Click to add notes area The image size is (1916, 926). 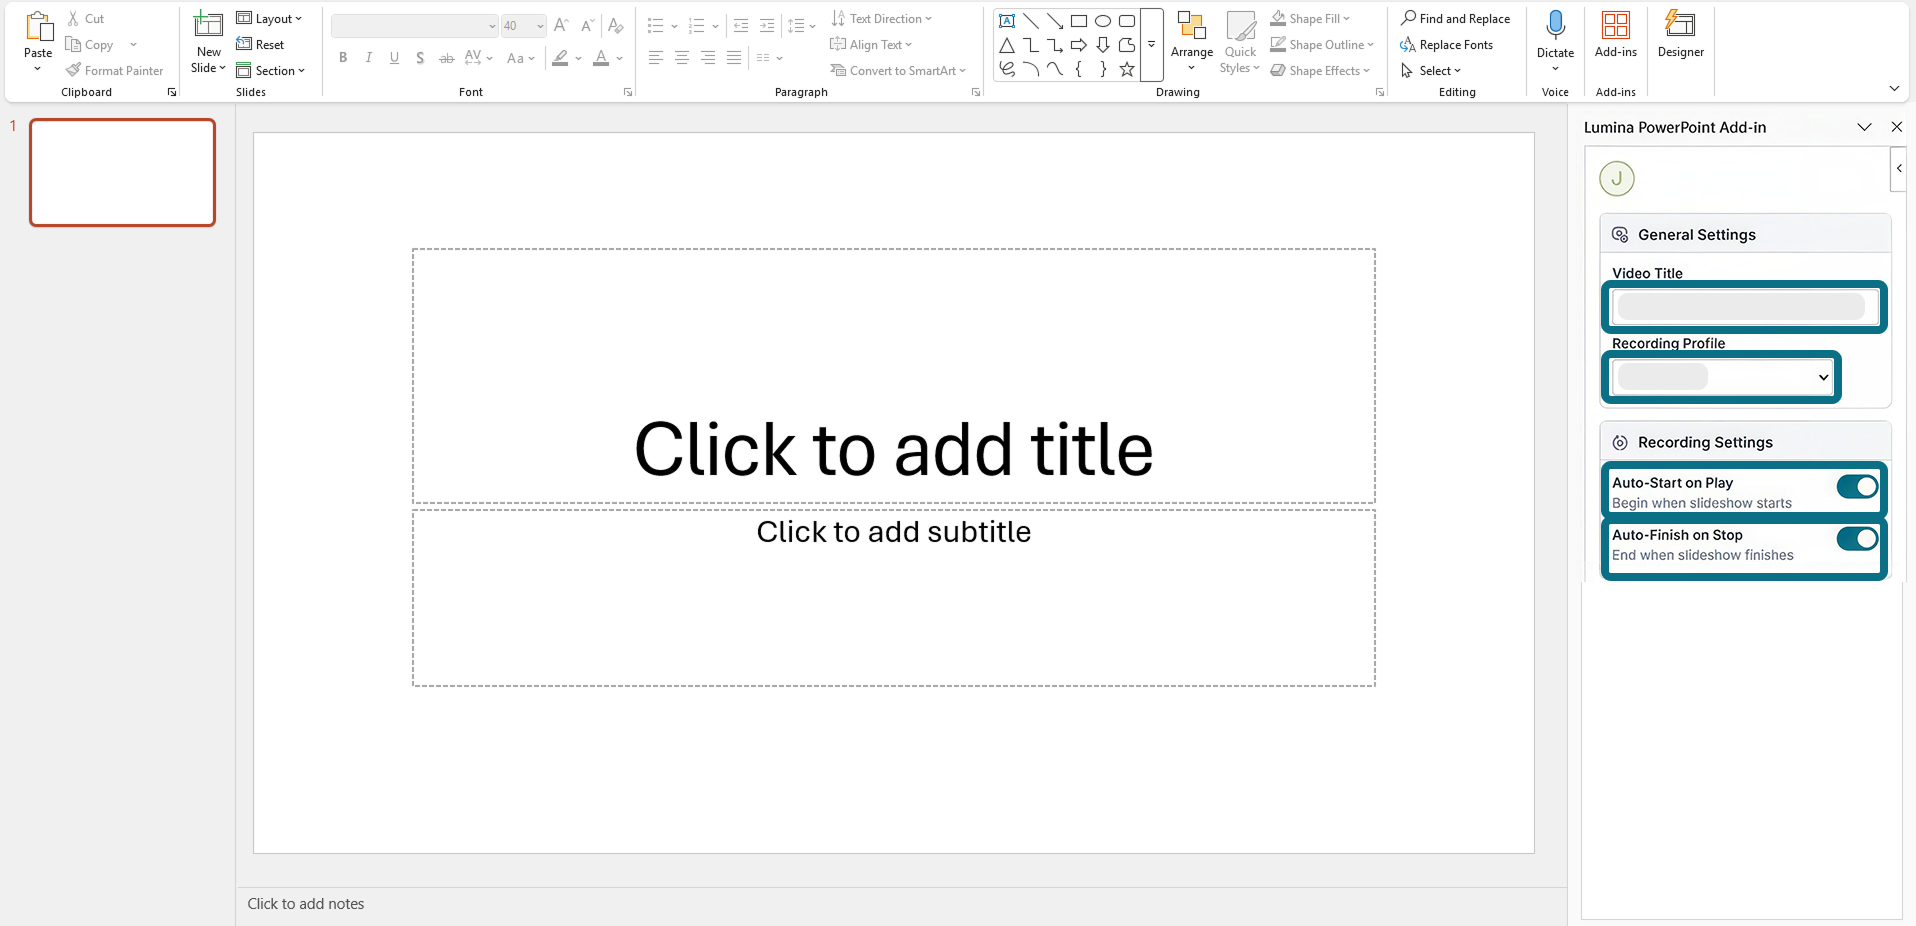(305, 904)
